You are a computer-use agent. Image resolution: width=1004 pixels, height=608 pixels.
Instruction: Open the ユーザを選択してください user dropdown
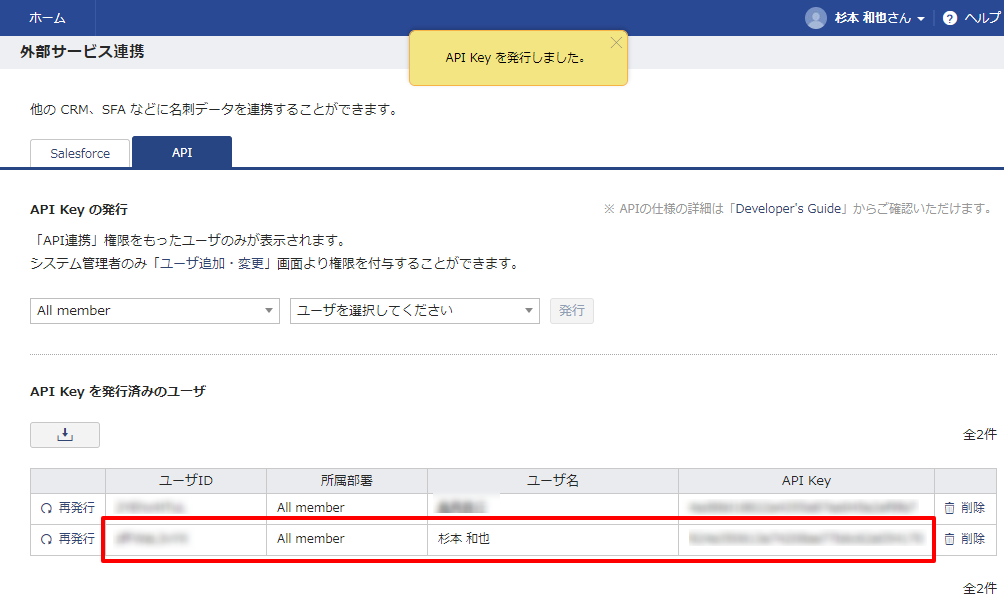(414, 311)
